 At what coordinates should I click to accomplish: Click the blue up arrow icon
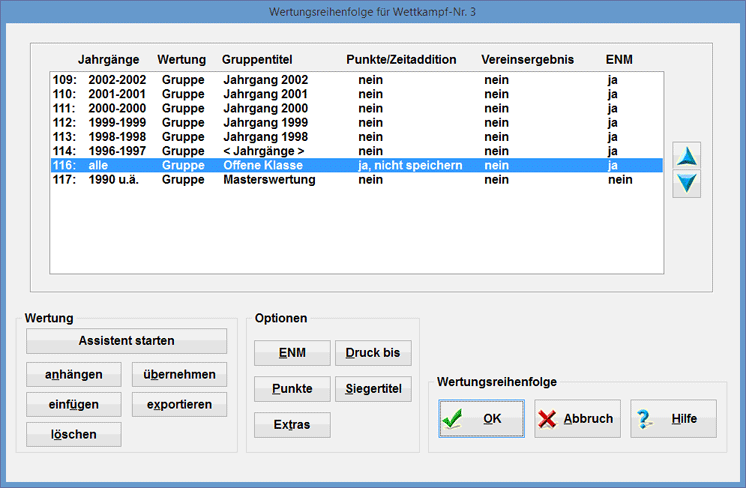pyautogui.click(x=687, y=155)
